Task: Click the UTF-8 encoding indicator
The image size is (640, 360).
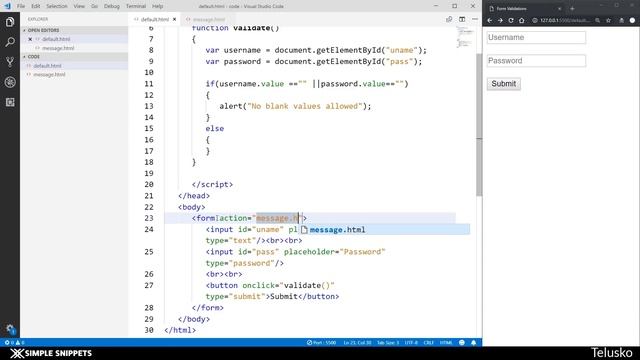Action: point(411,342)
